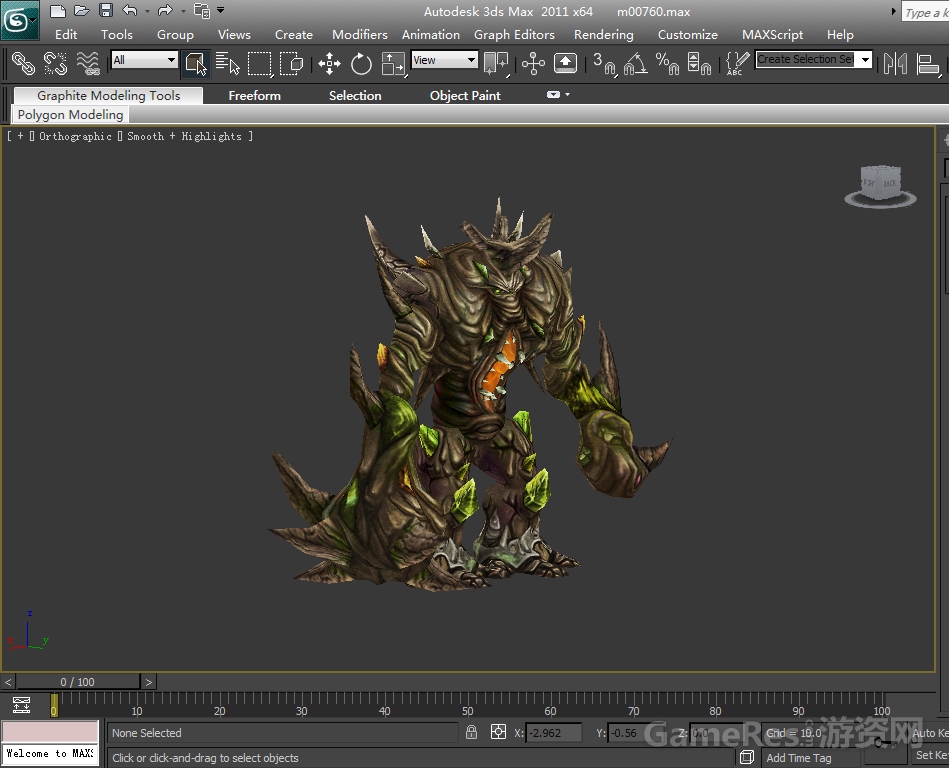Click the Unlink Selection tool
The image size is (949, 768).
56,64
